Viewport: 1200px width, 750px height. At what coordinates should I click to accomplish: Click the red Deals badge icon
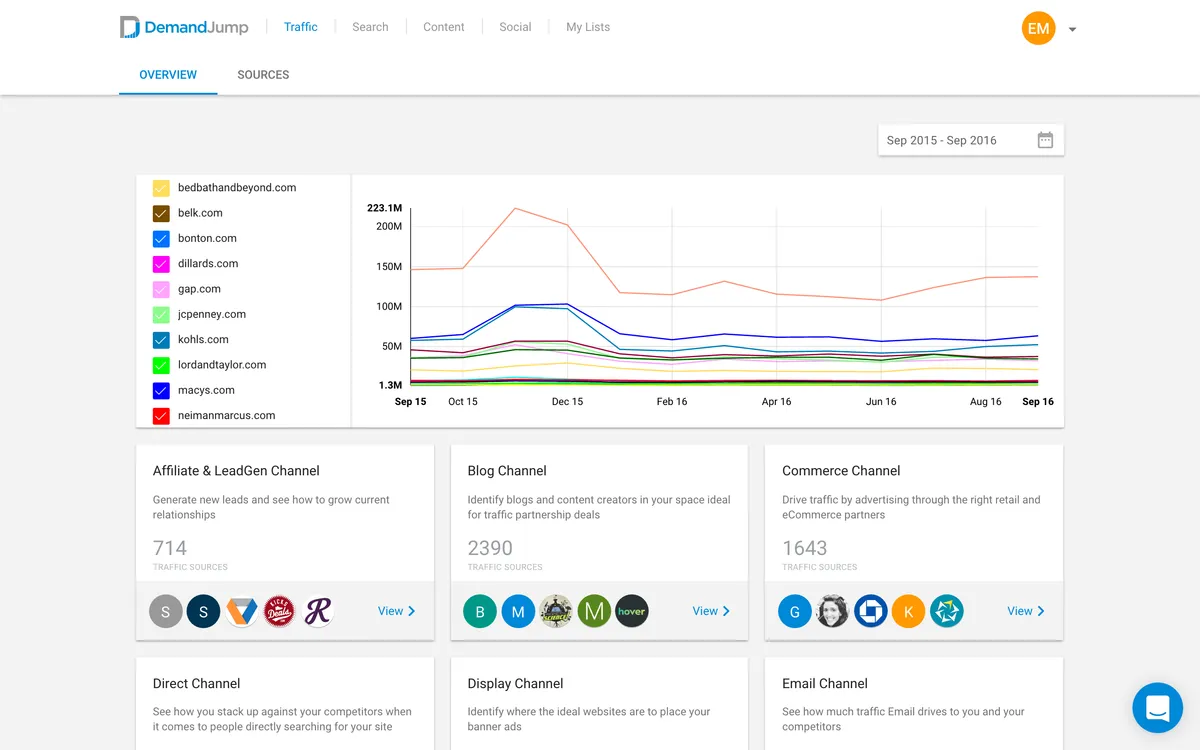pyautogui.click(x=279, y=611)
